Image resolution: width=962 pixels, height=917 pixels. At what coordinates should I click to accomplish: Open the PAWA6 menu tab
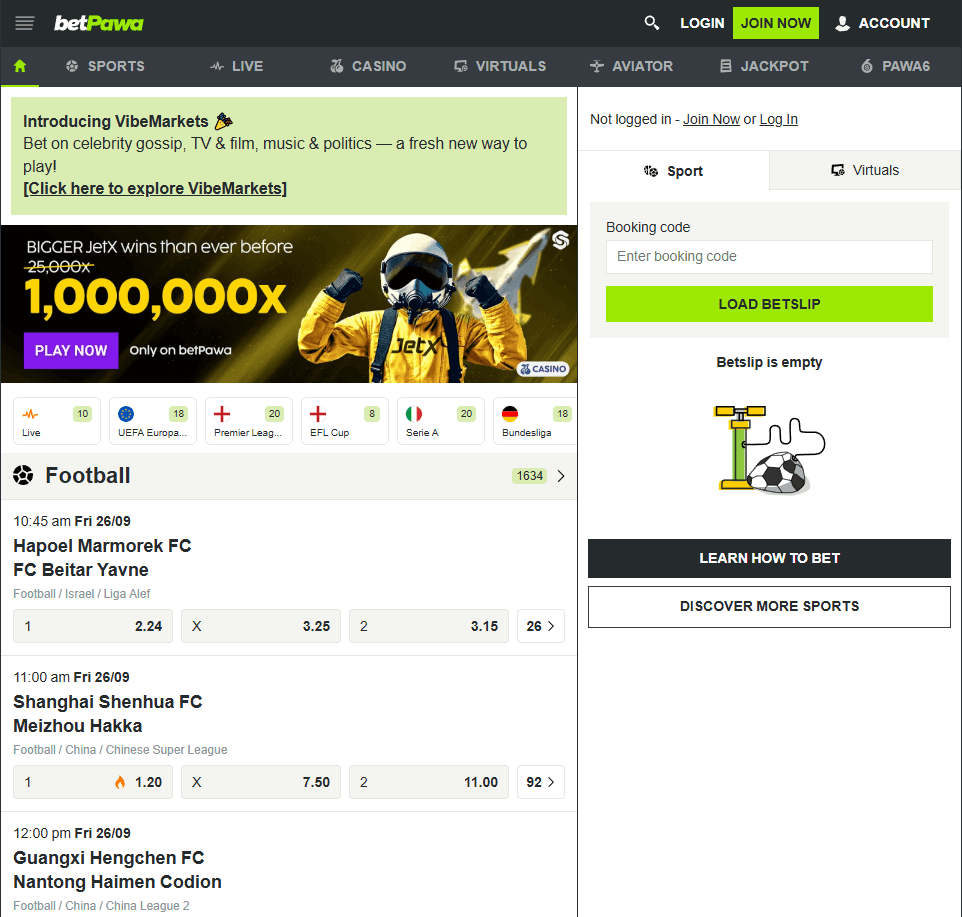click(x=896, y=66)
